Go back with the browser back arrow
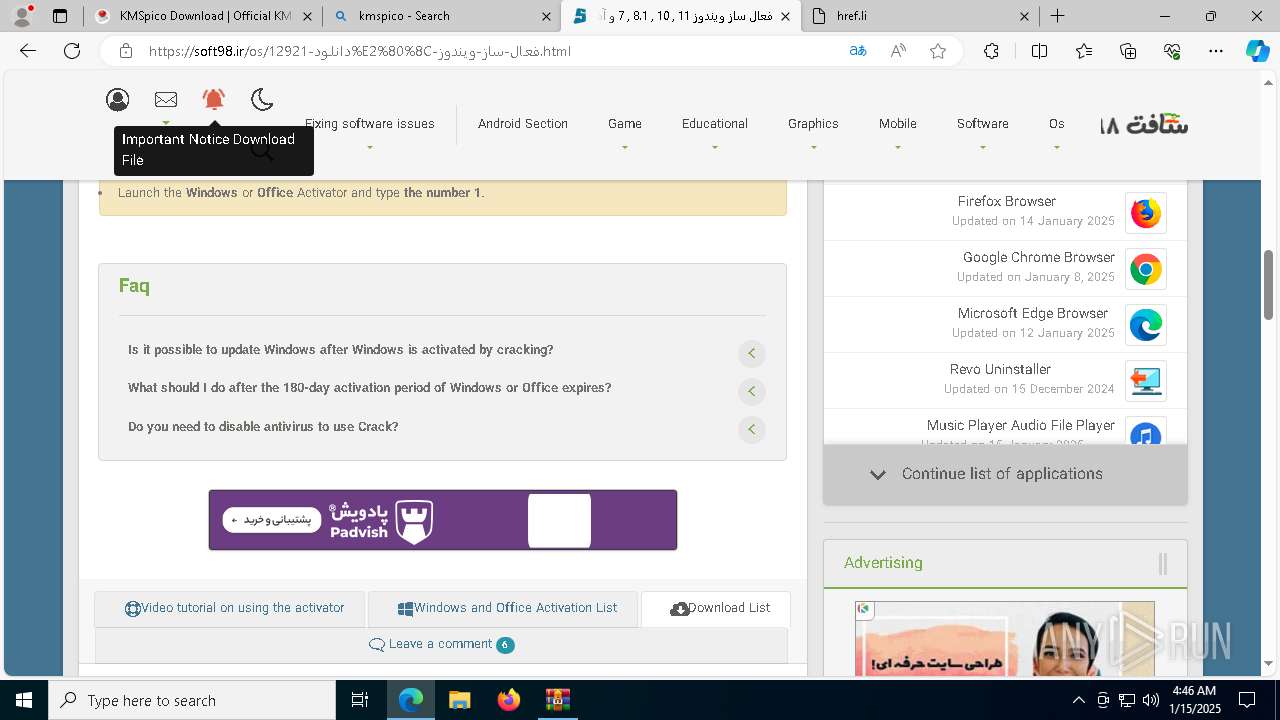Image resolution: width=1280 pixels, height=720 pixels. (x=28, y=51)
